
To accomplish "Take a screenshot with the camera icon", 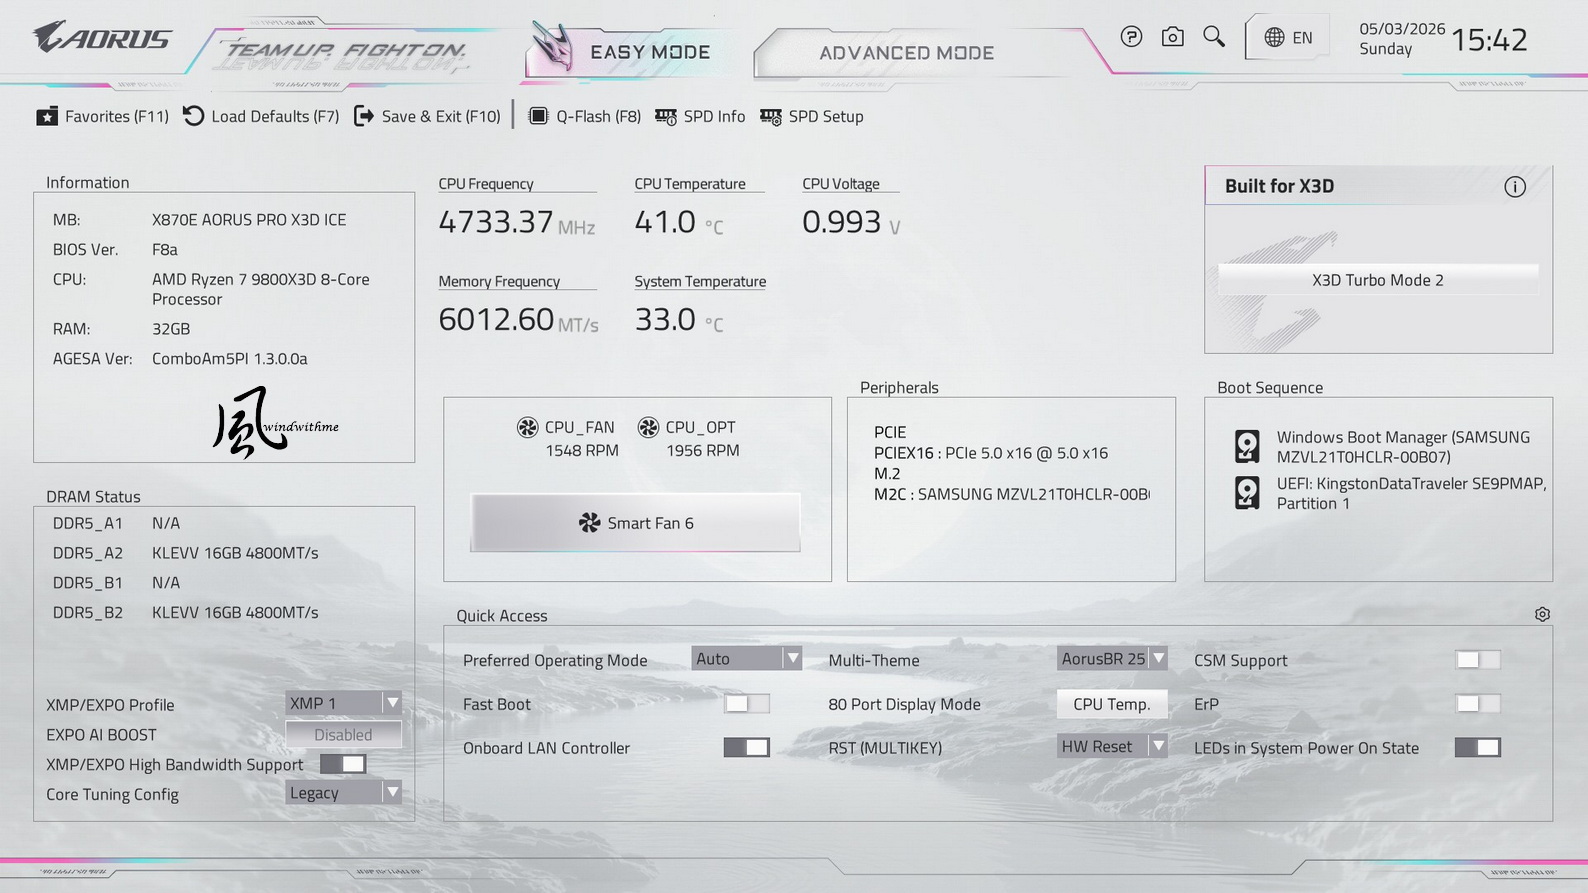I will click(x=1173, y=37).
